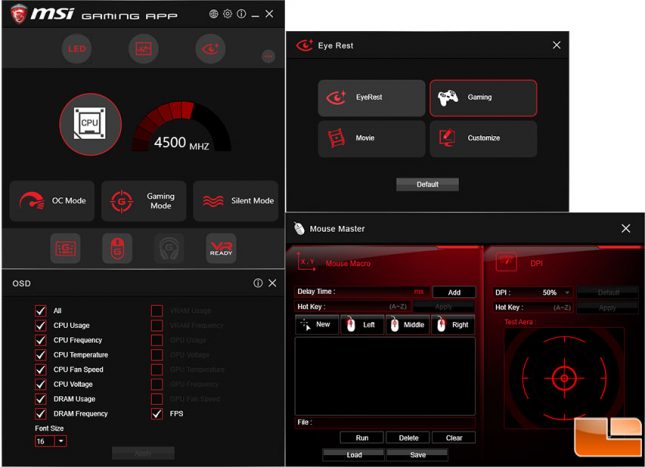Click Left mouse button macro
Screen dimensions: 645x467
pos(362,325)
